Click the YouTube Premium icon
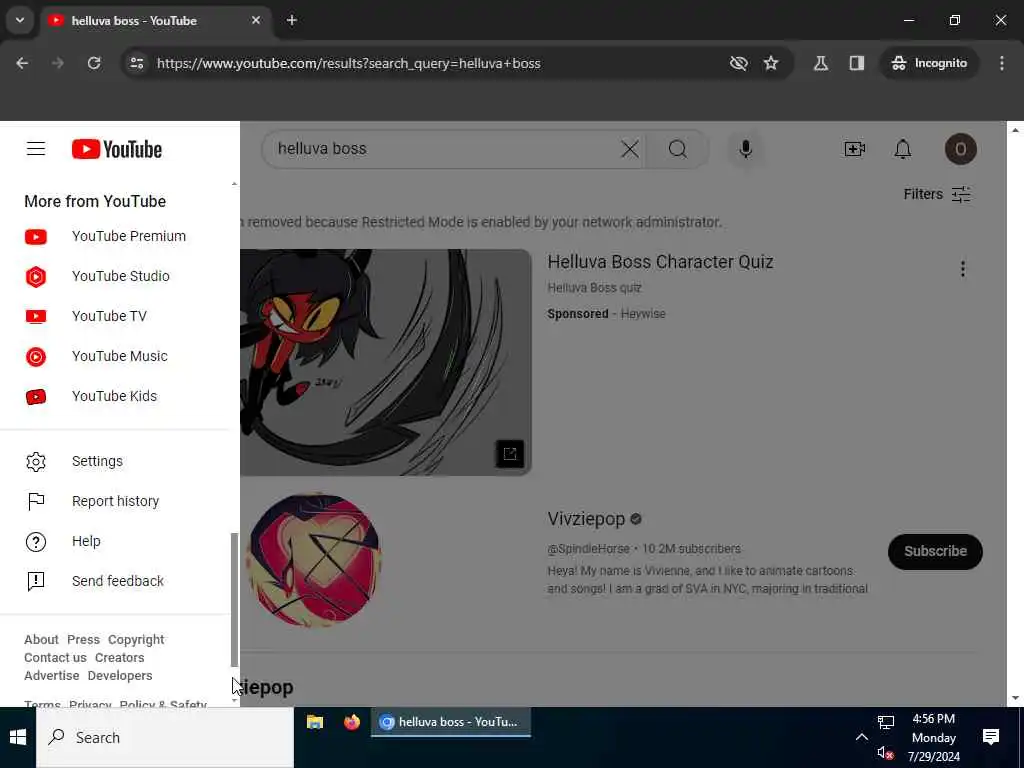Image resolution: width=1024 pixels, height=768 pixels. coord(36,236)
